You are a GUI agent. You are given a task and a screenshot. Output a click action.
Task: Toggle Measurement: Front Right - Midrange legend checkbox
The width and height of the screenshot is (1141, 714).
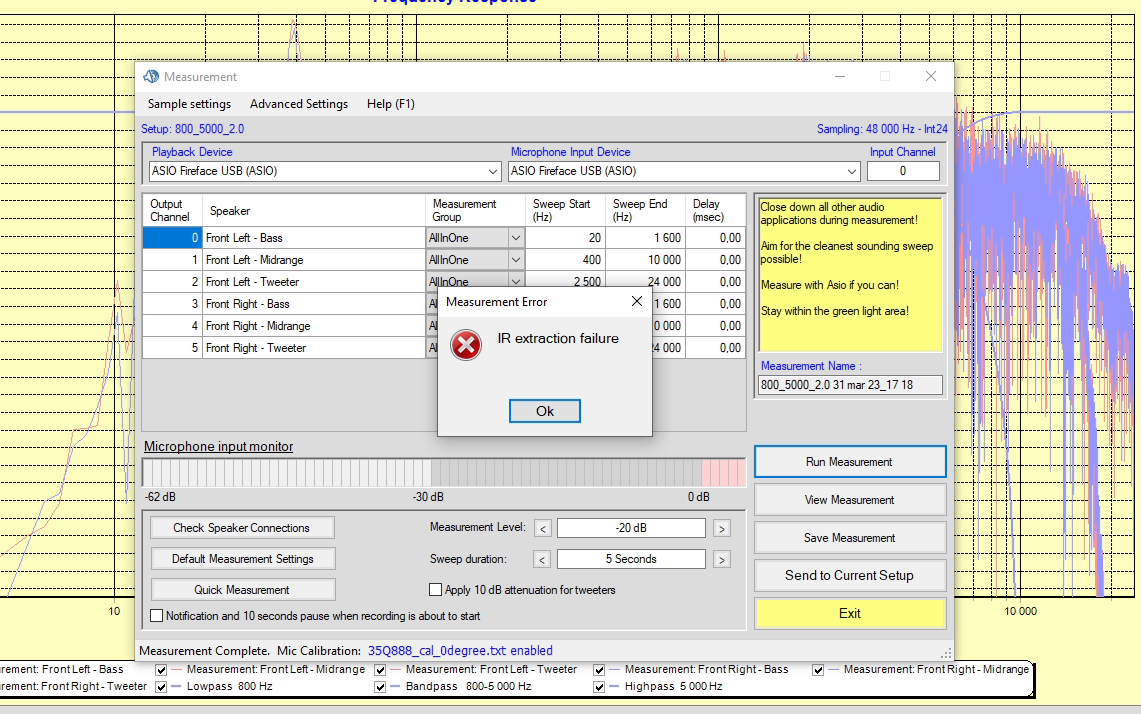click(818, 670)
